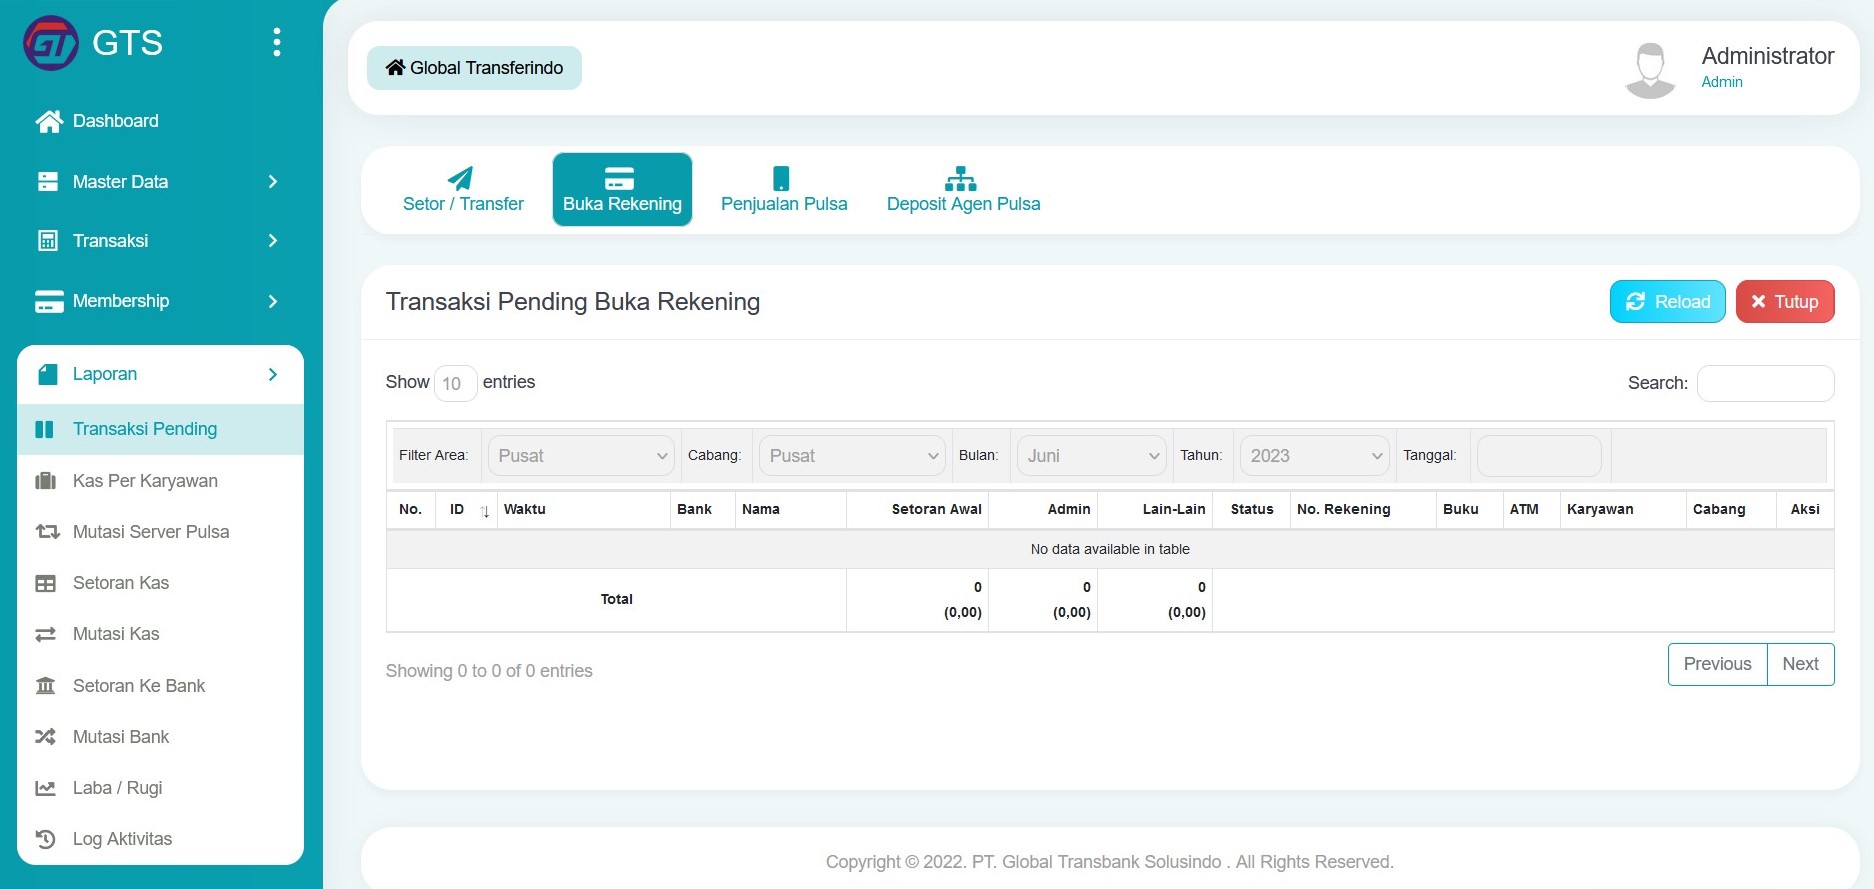Open the Bulan Juni dropdown

pyautogui.click(x=1091, y=456)
